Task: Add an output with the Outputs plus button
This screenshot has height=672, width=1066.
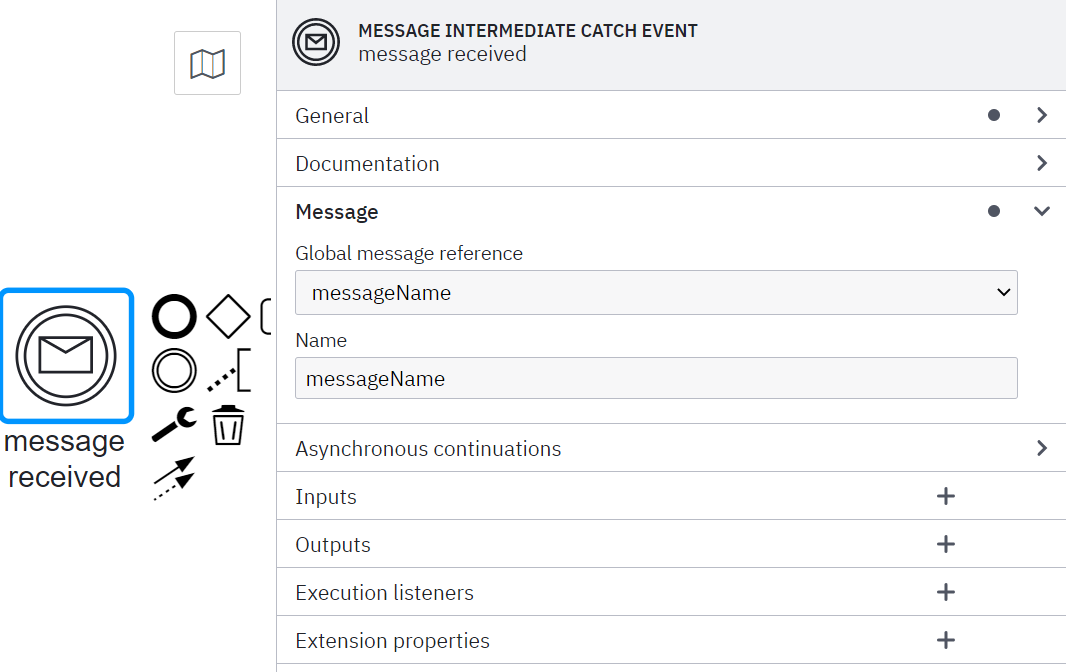Action: coord(945,544)
